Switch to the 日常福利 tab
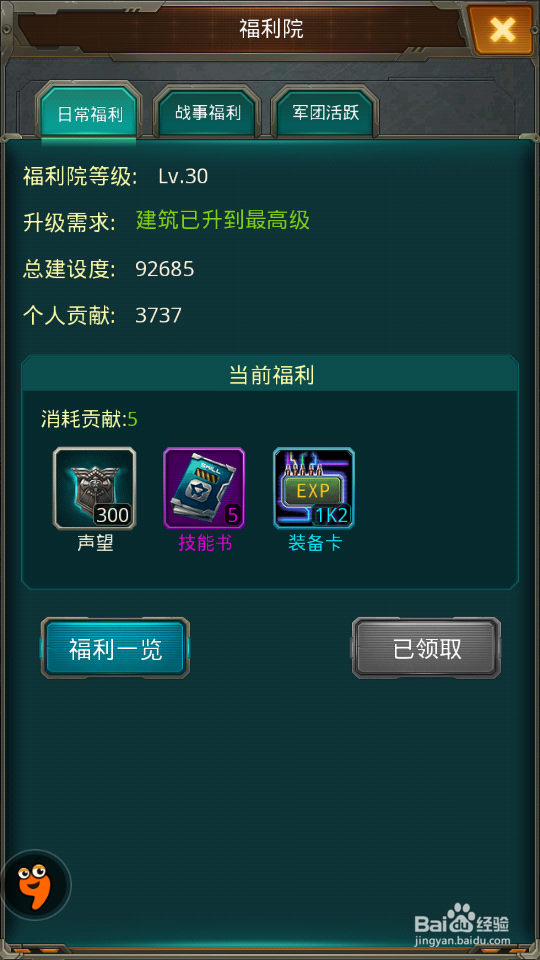Viewport: 540px width, 960px height. click(89, 114)
